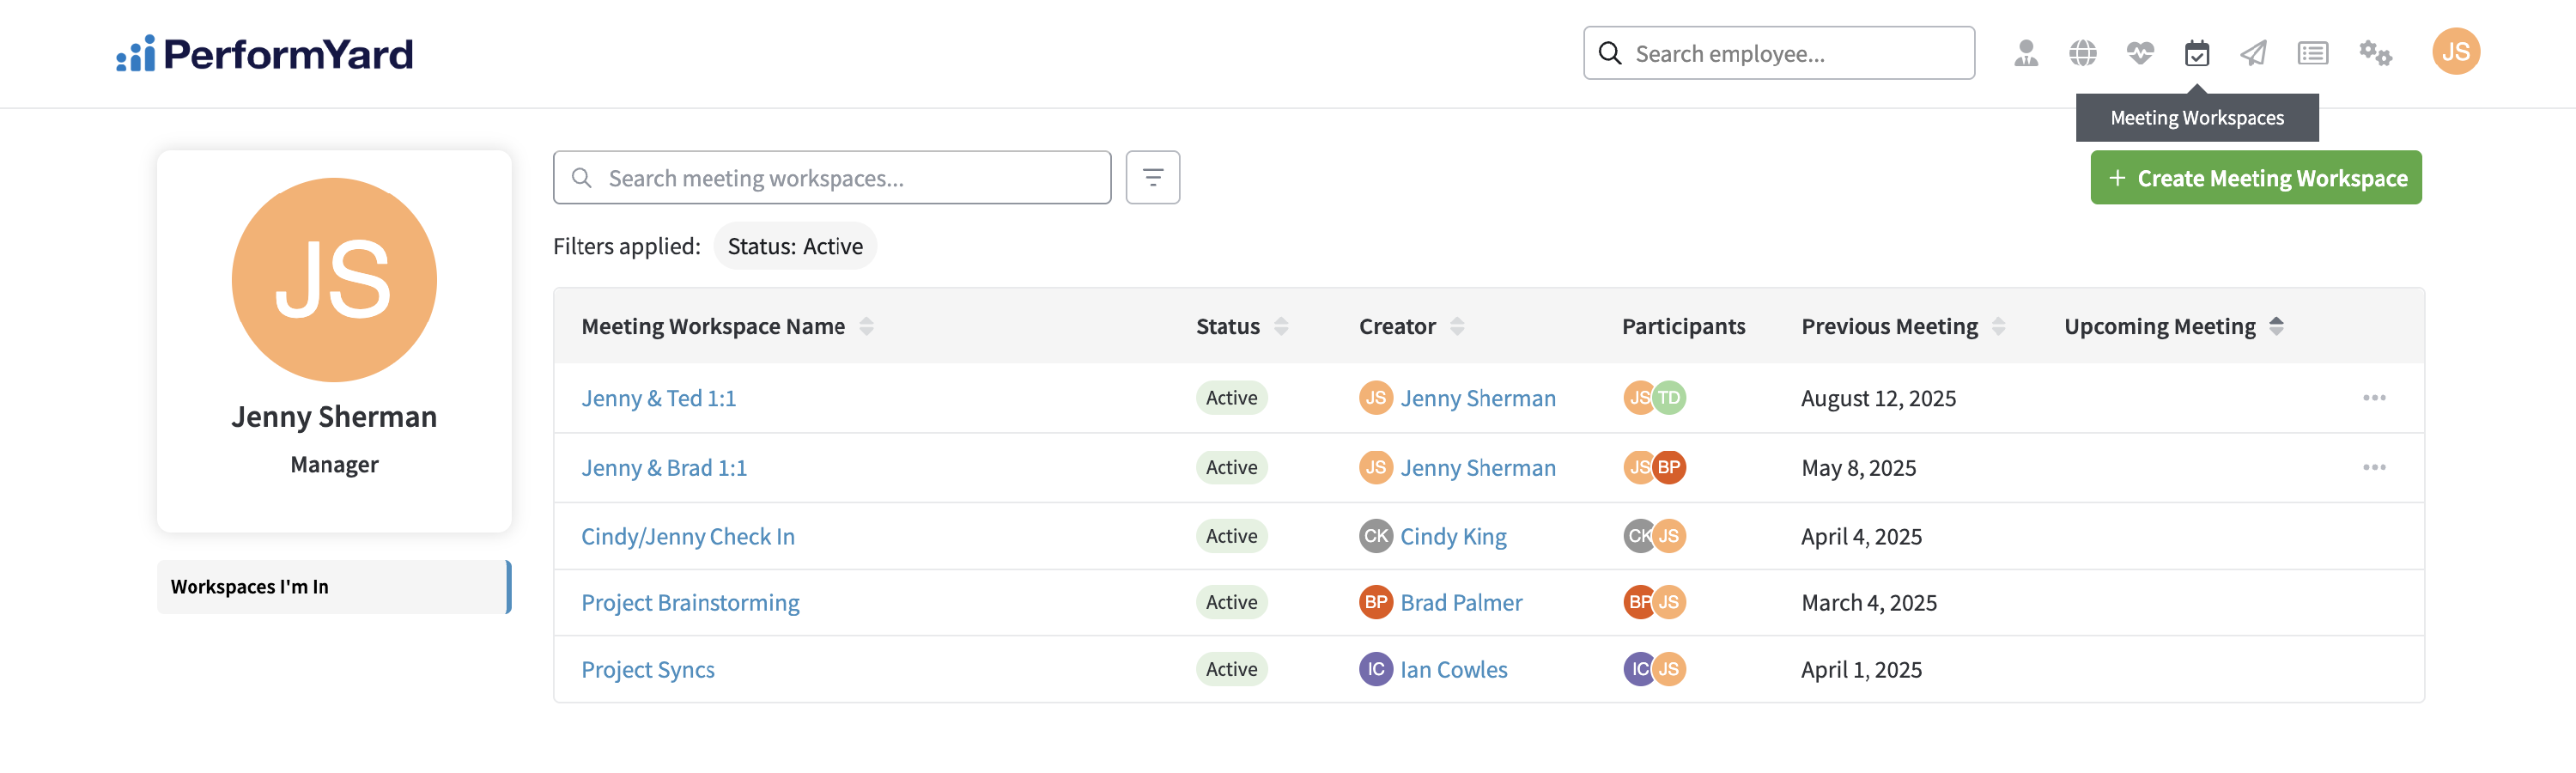
Task: Open the employee profile person icon
Action: tap(2026, 53)
